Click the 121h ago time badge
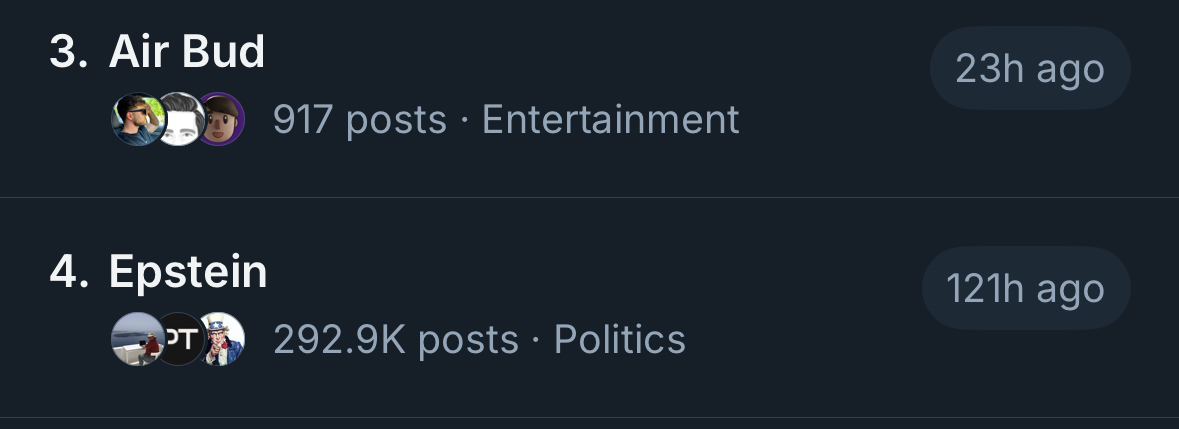The image size is (1179, 429). coord(1025,289)
